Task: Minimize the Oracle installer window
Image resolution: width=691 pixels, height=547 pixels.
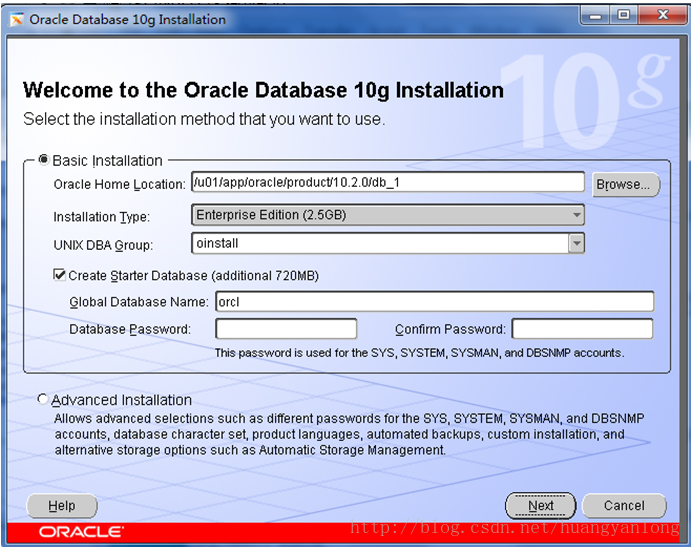Action: click(595, 16)
